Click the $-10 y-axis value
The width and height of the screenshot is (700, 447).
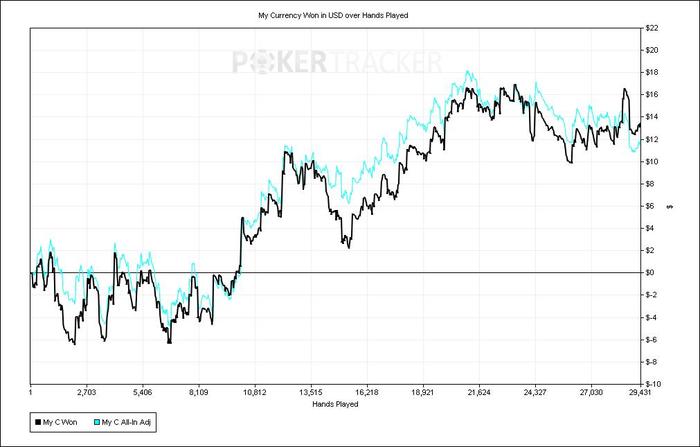652,384
